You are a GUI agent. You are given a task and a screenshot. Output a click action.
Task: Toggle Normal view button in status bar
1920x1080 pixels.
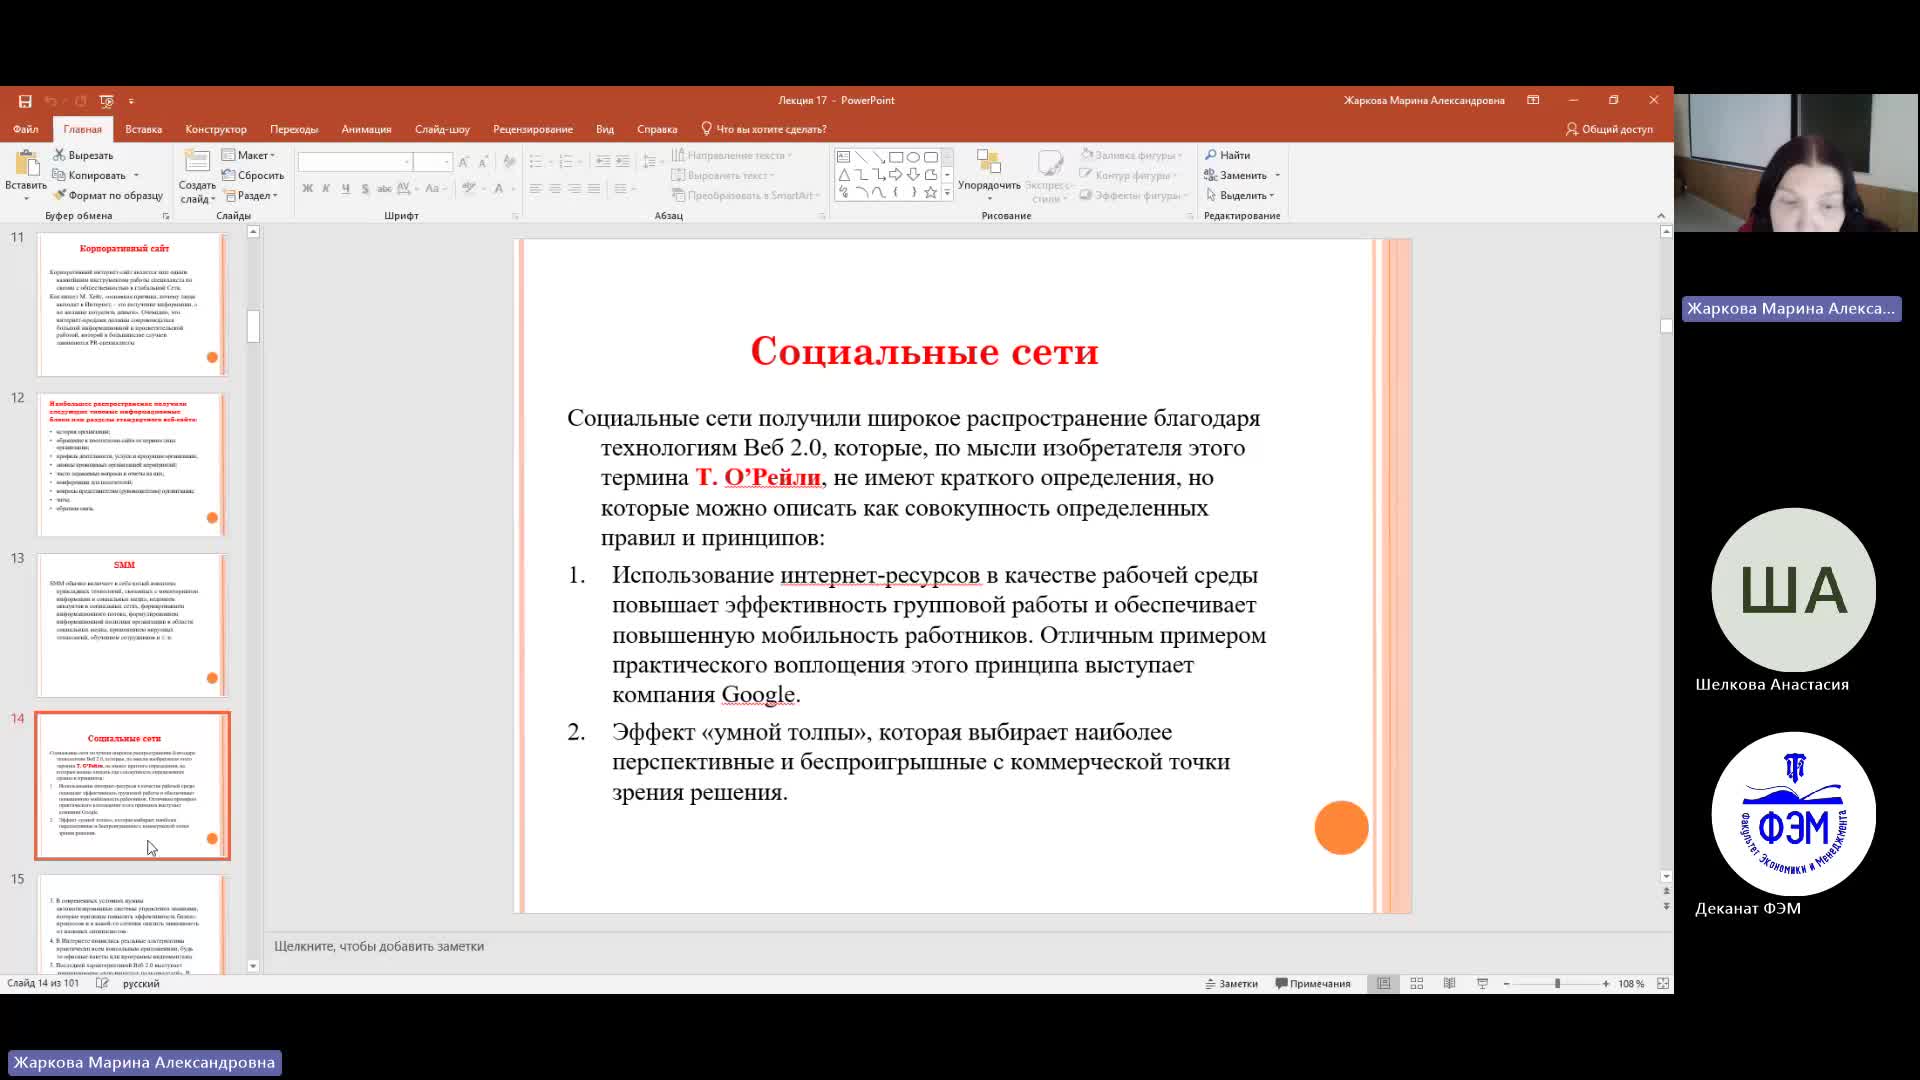[x=1383, y=984]
